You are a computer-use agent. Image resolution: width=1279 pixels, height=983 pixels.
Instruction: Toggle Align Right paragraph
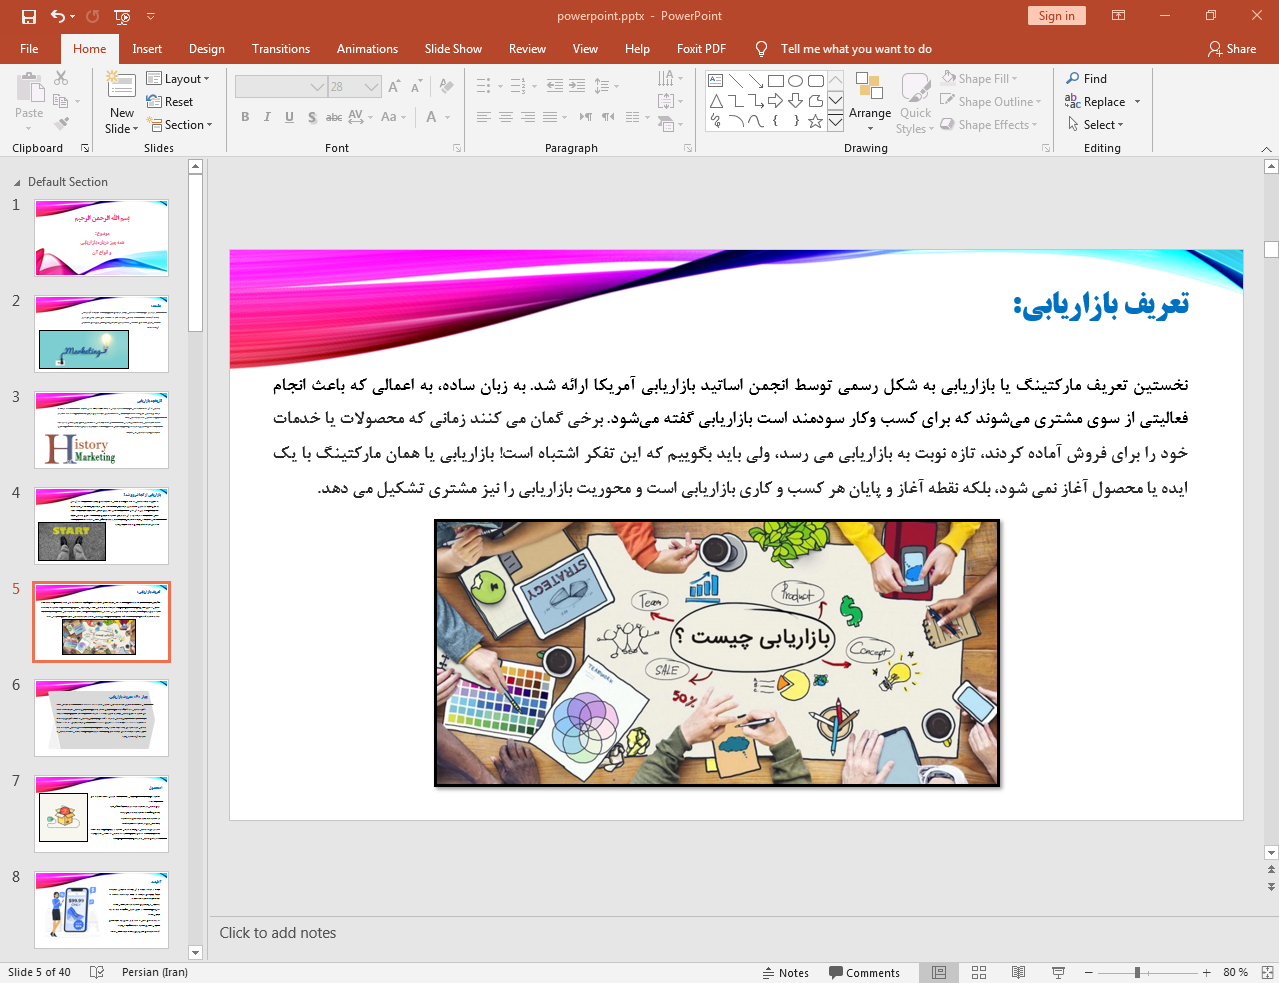pos(528,117)
